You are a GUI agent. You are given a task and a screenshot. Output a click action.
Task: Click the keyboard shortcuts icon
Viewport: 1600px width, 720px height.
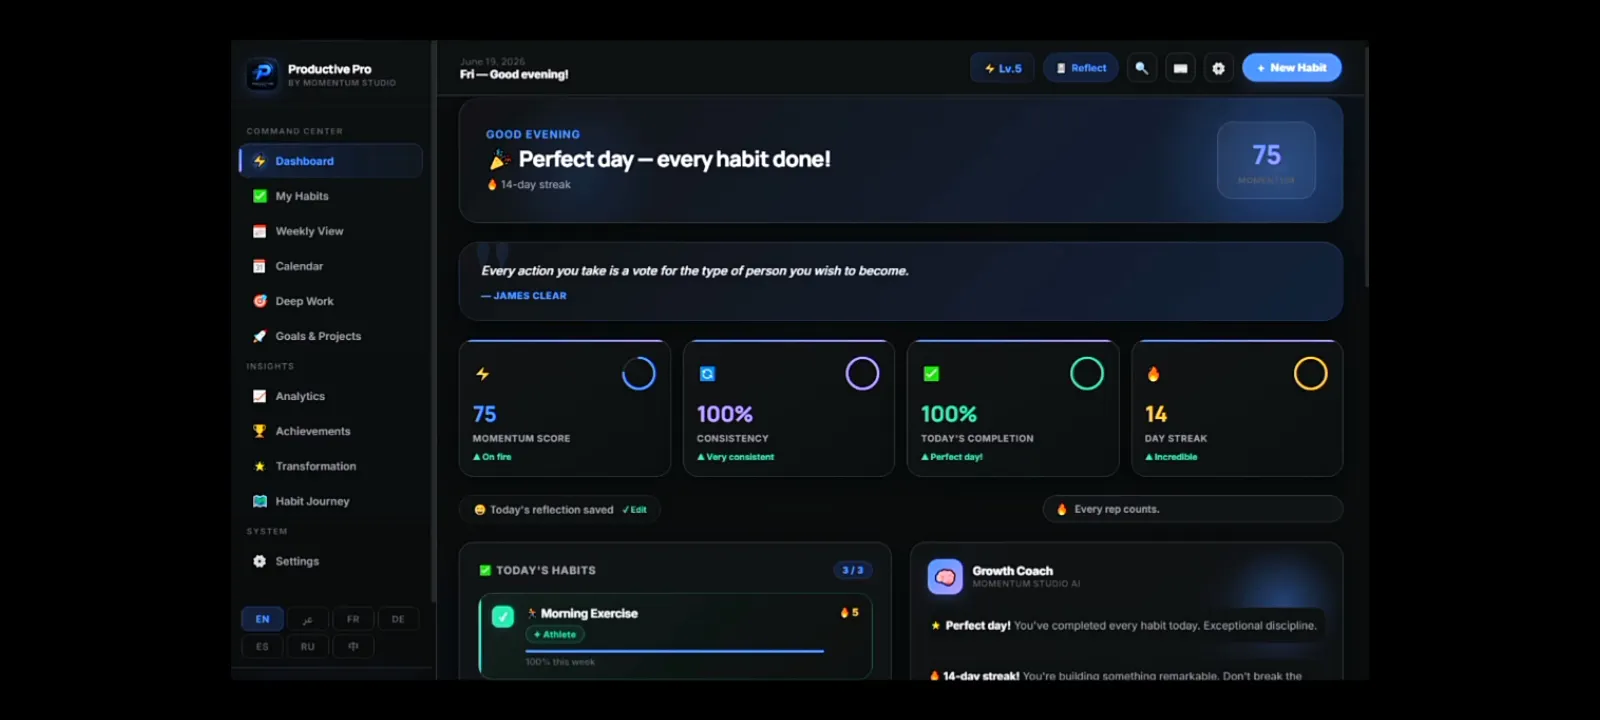[1180, 68]
